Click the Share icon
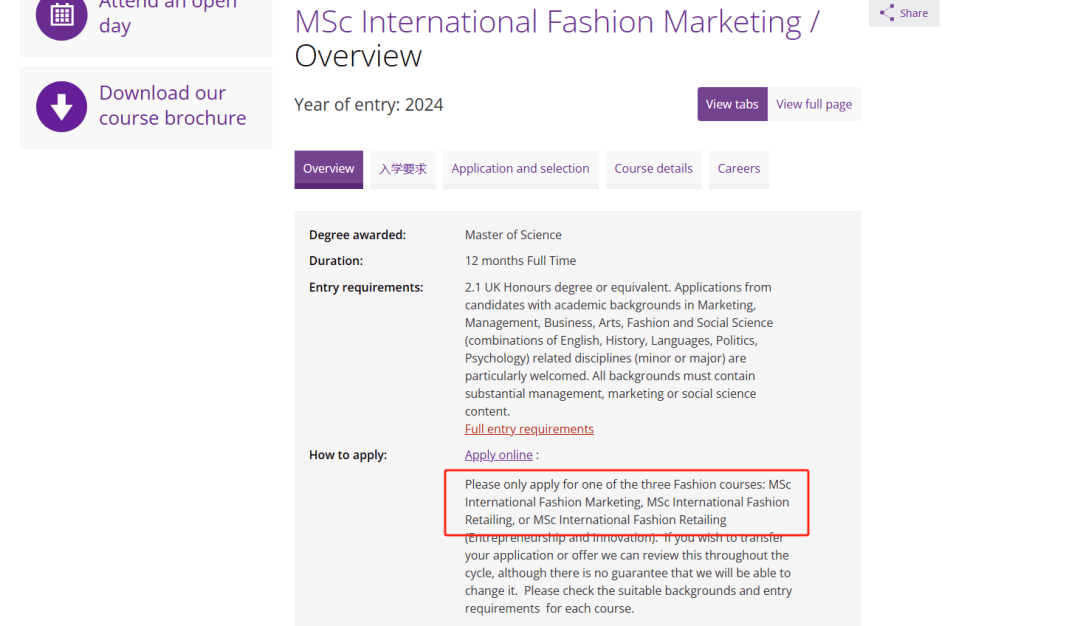 [887, 13]
